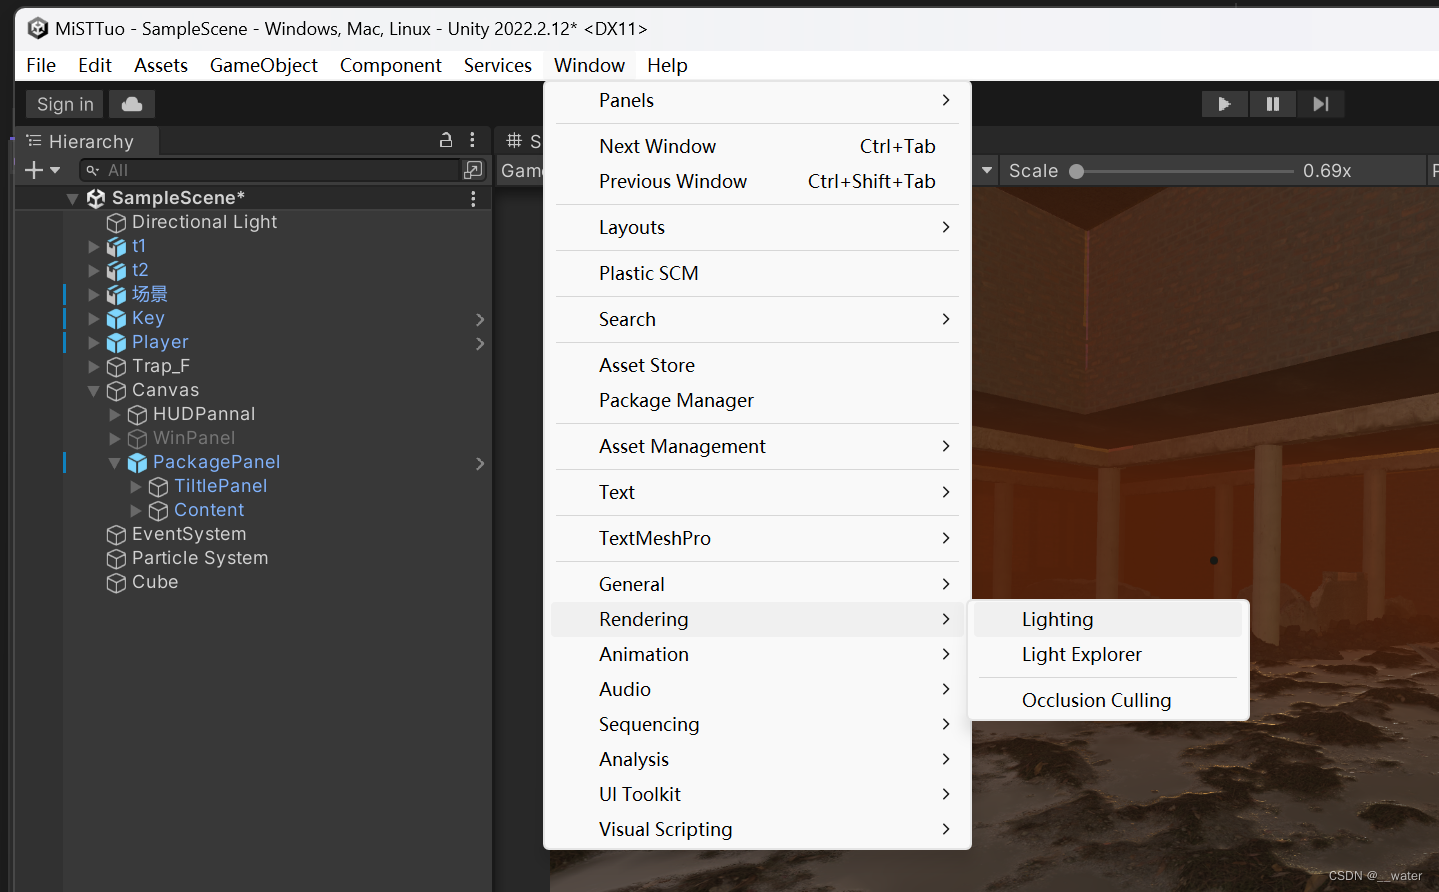Viewport: 1439px width, 892px height.
Task: Click the 场景 prefab cube icon
Action: [x=116, y=294]
